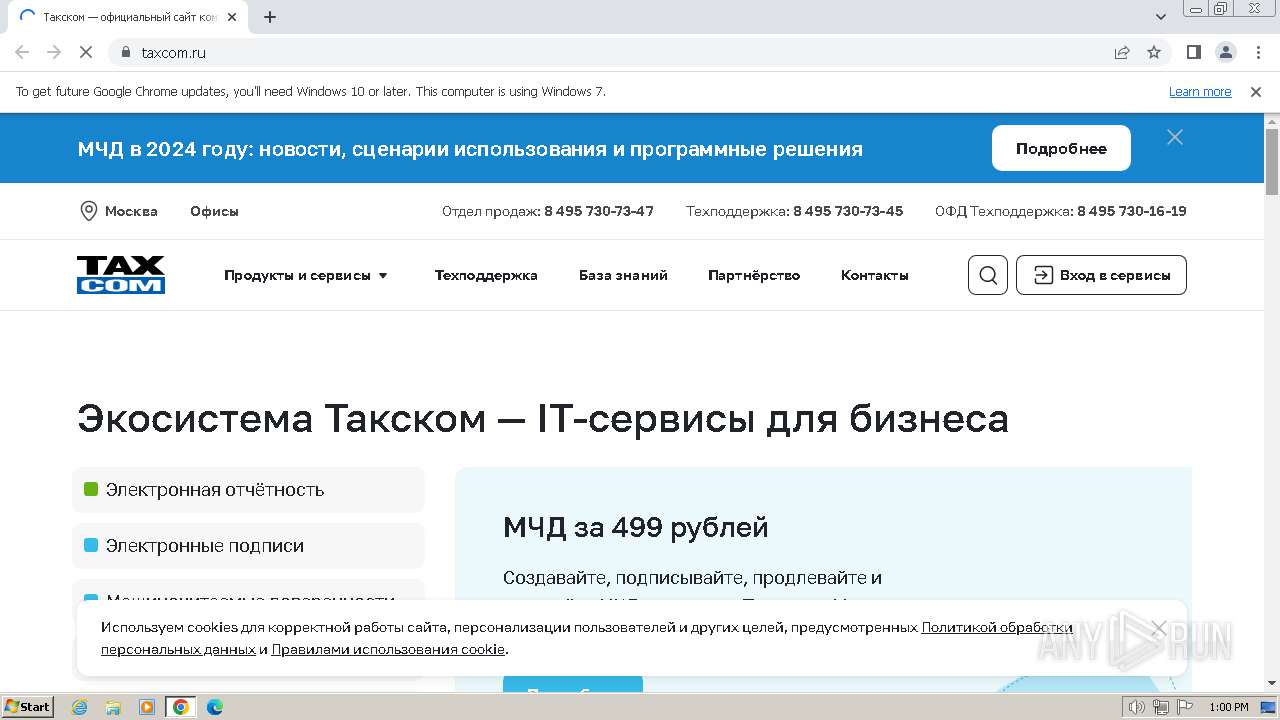Open the Техподдержка menu item

click(486, 275)
